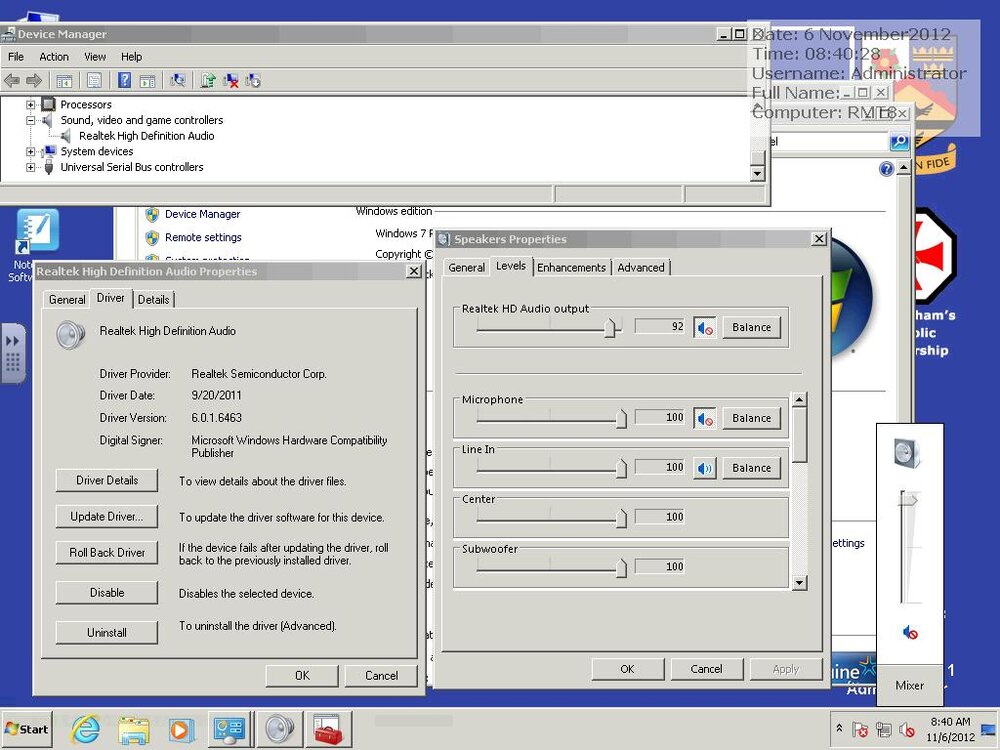Click Action Center flag tray icon
Viewport: 1000px width, 750px height.
860,729
